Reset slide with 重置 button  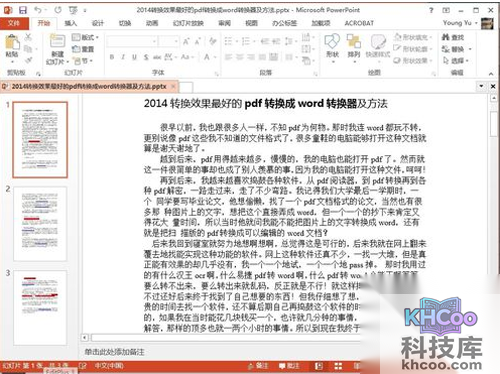pyautogui.click(x=83, y=49)
